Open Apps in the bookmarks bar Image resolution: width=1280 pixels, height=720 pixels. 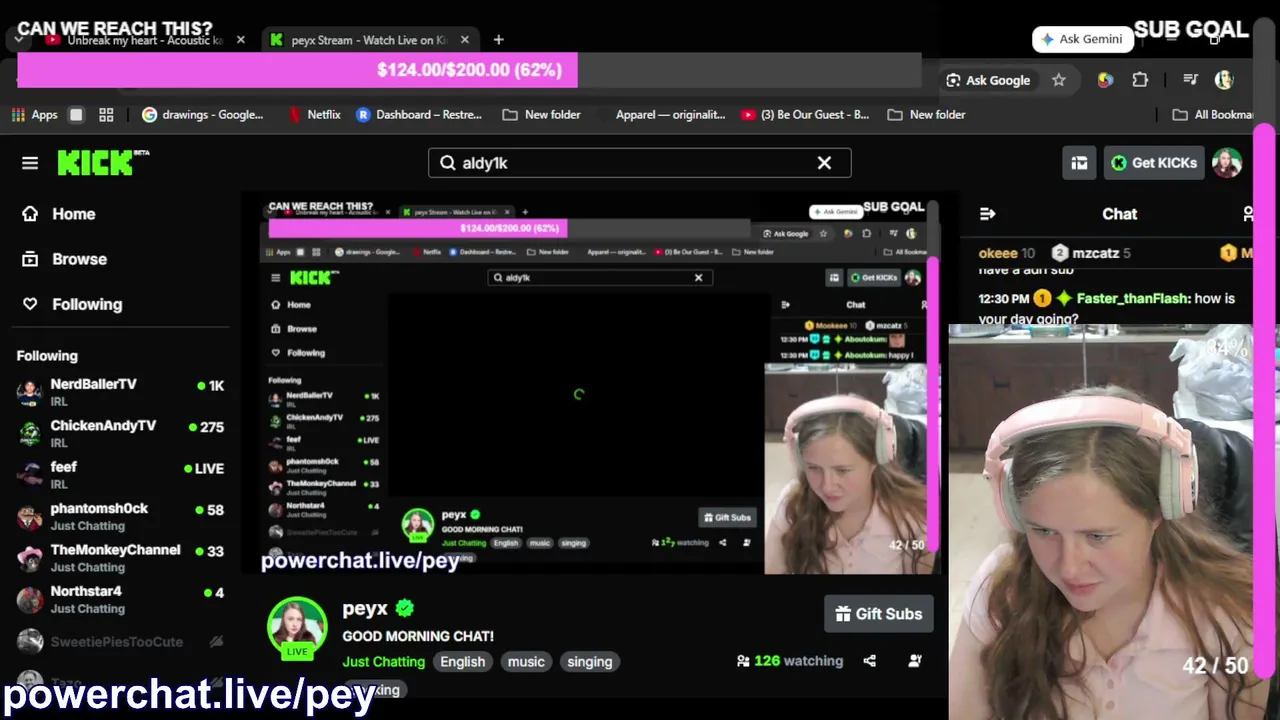click(x=35, y=115)
